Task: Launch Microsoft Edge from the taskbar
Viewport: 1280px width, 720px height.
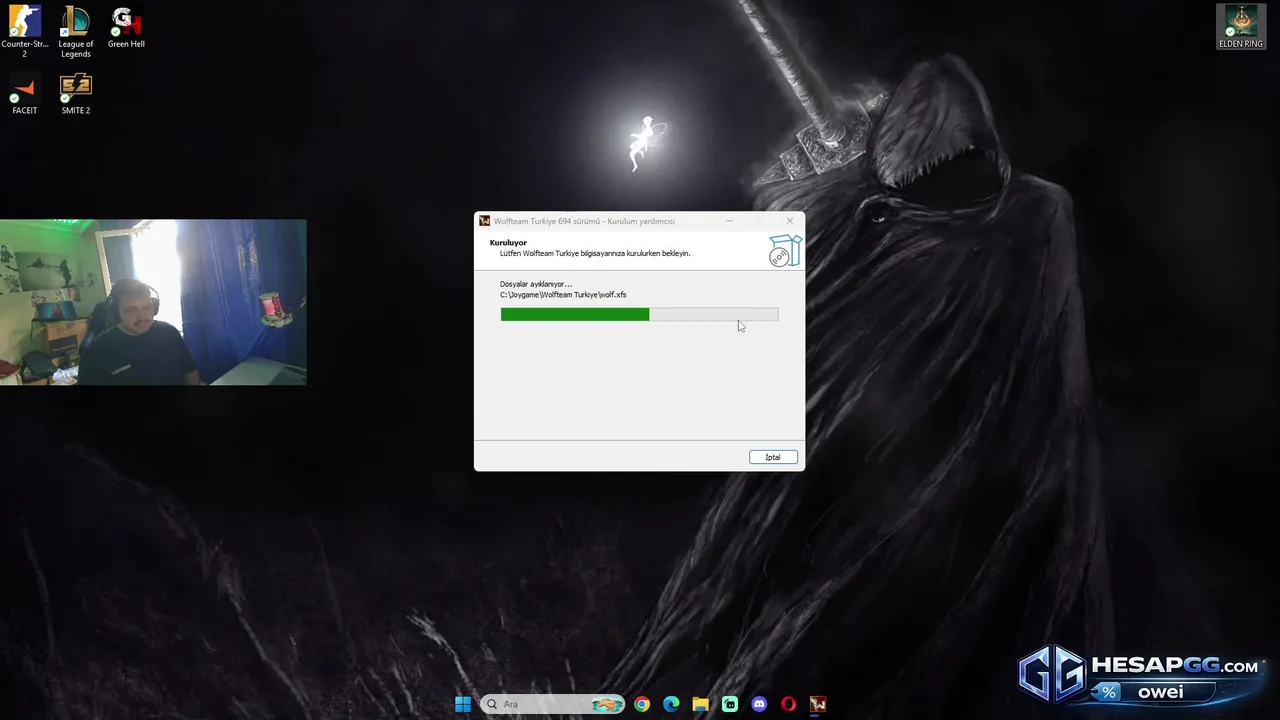Action: (x=671, y=704)
